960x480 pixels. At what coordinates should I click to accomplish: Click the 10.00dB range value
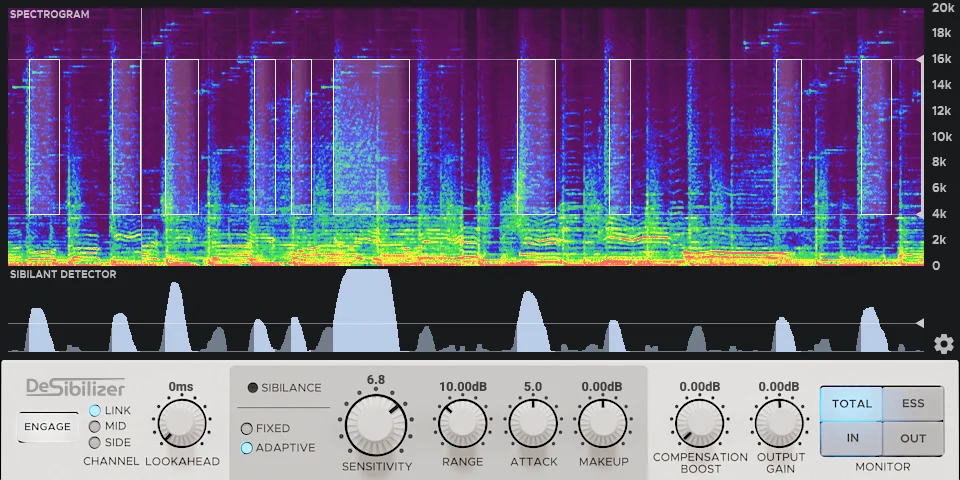(x=463, y=386)
